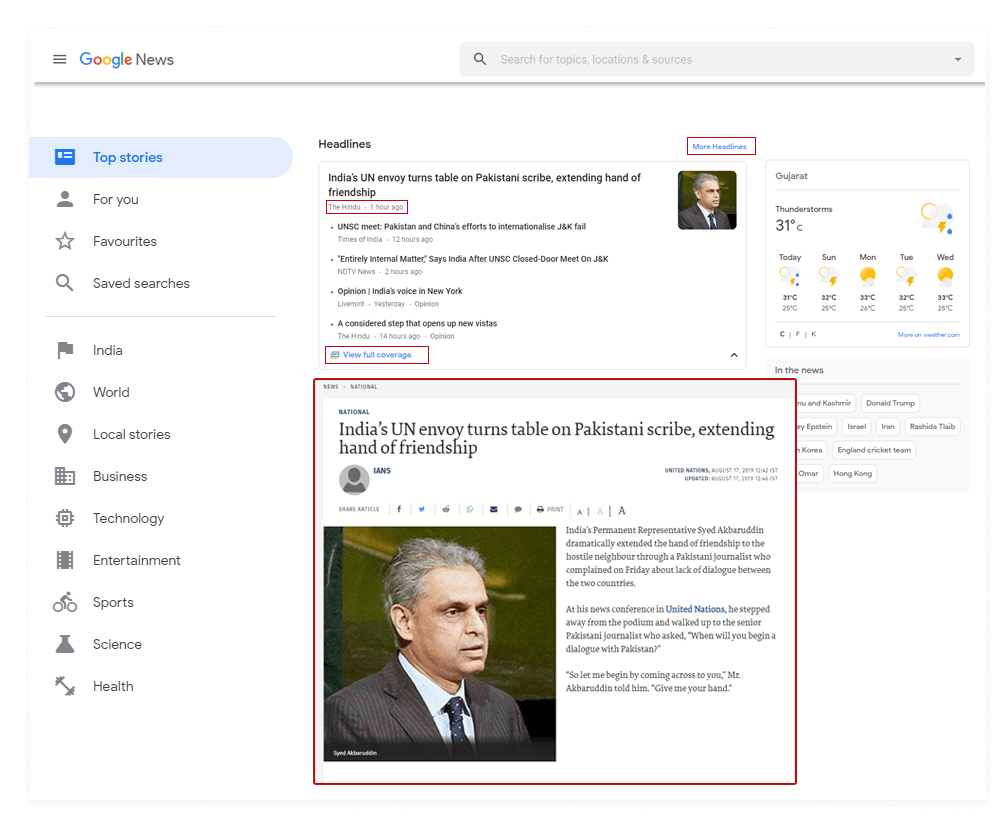Viewport: 1007px width, 831px height.
Task: Click the Rashida Tlaib topic chip
Action: pyautogui.click(x=932, y=426)
